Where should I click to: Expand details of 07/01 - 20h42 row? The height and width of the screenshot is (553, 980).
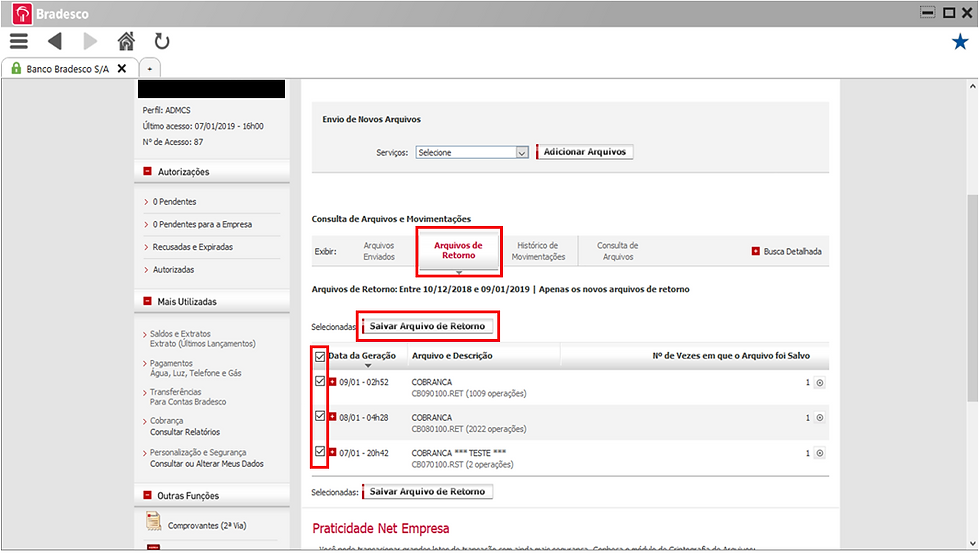[x=332, y=452]
